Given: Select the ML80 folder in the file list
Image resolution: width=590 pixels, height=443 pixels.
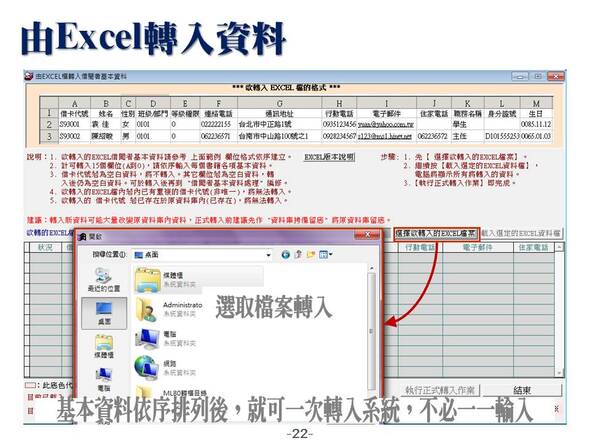Looking at the screenshot, I should [x=171, y=392].
